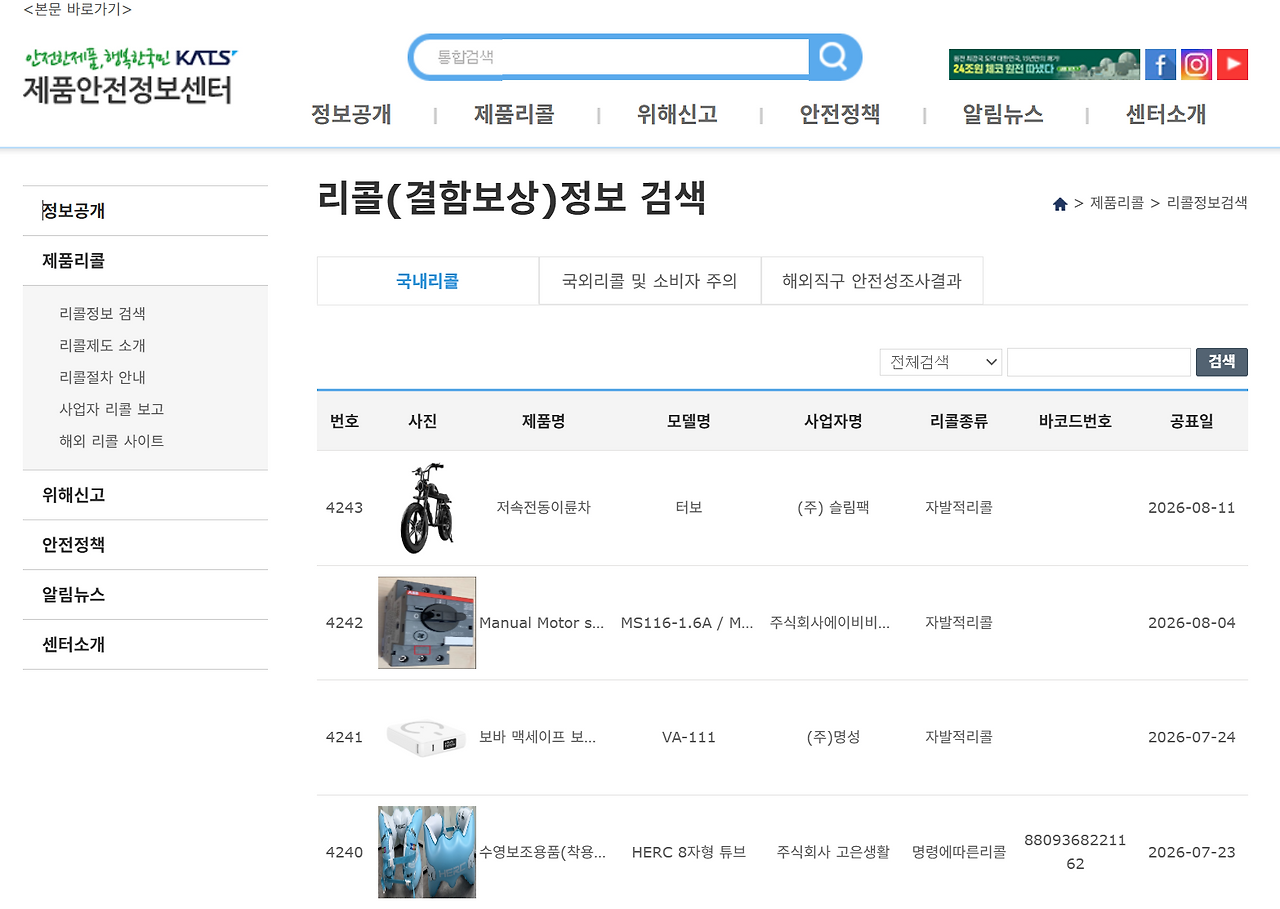The height and width of the screenshot is (909, 1280).
Task: Open the green promotional banner
Action: coord(1044,64)
